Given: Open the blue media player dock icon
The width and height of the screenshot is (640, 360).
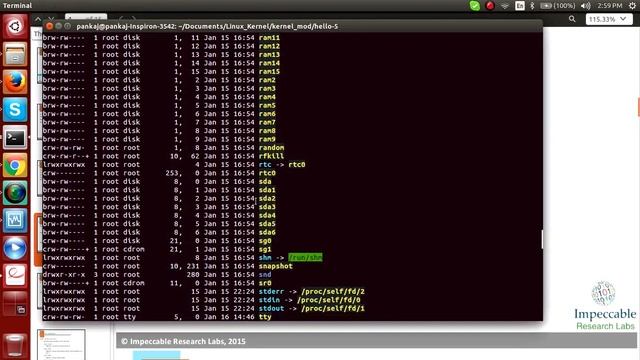Looking at the screenshot, I should [15, 248].
